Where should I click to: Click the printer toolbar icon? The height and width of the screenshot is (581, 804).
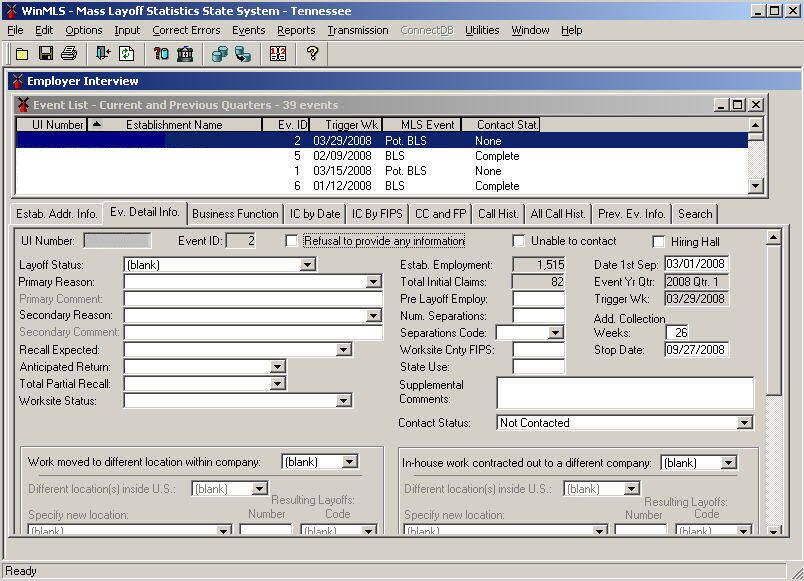68,54
